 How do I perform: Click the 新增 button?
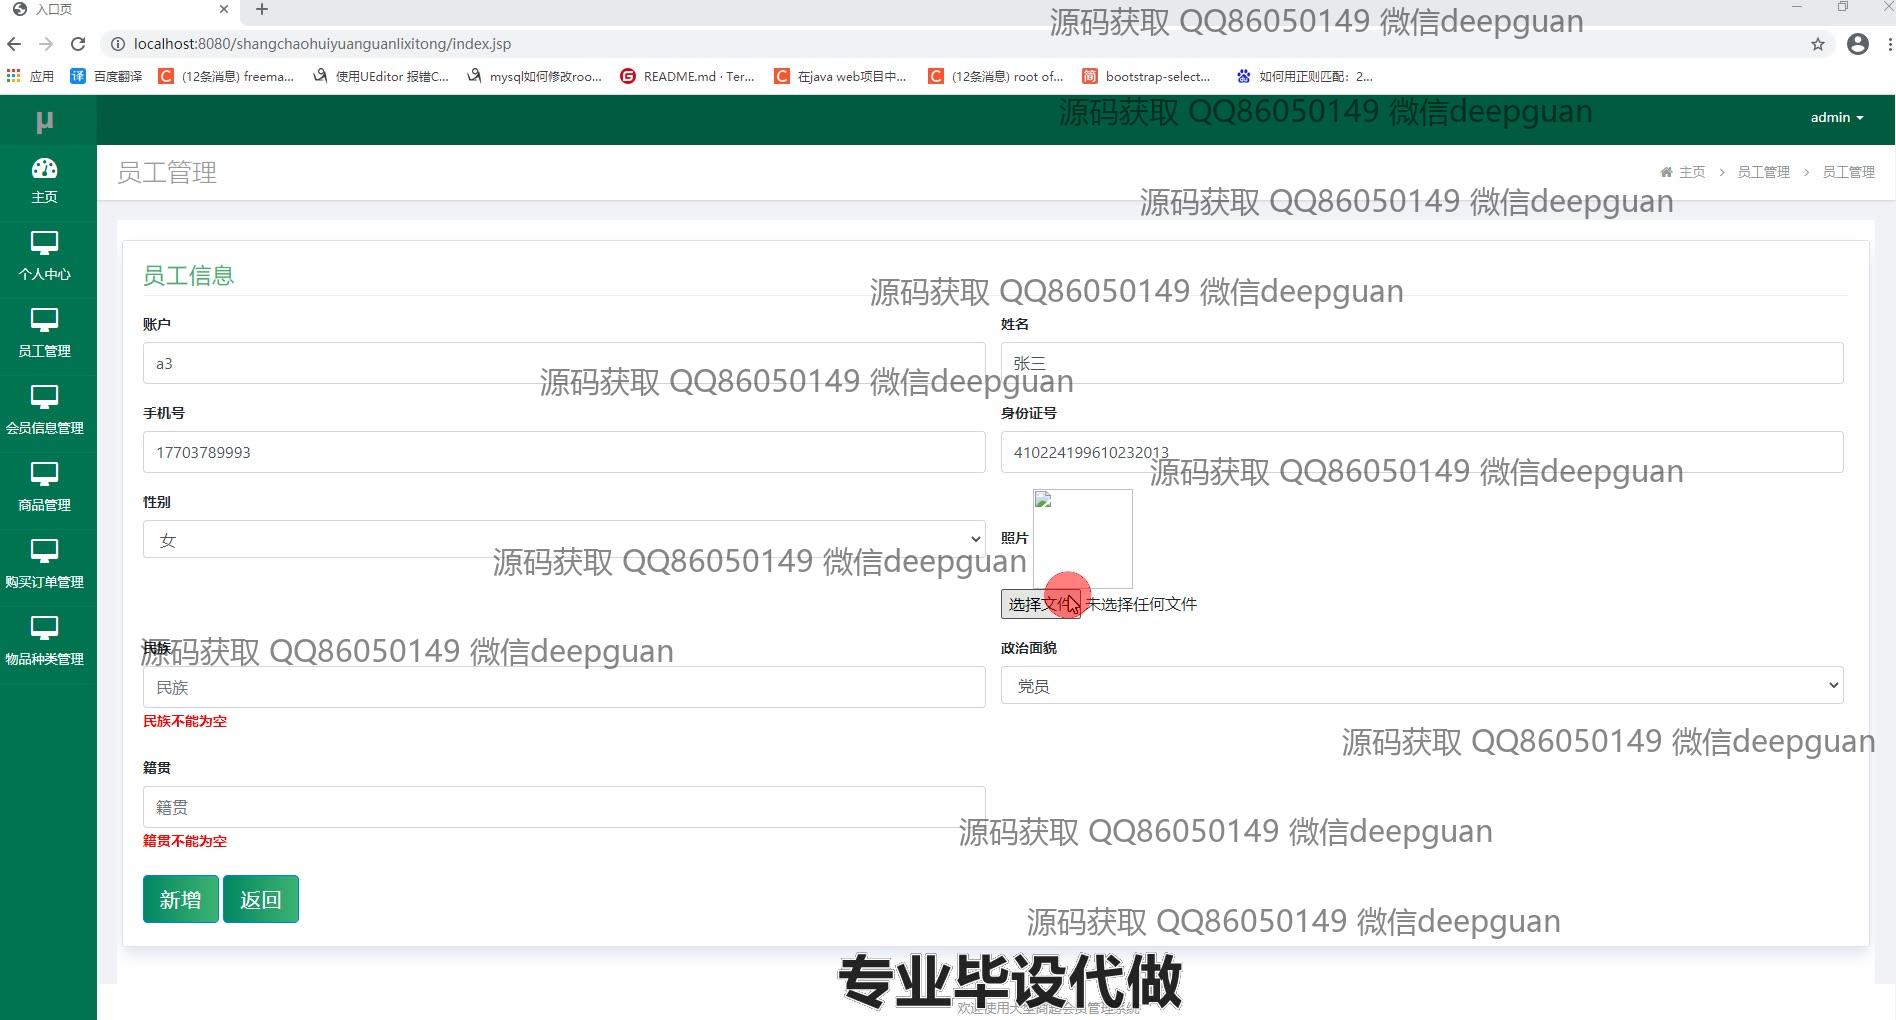(x=180, y=899)
